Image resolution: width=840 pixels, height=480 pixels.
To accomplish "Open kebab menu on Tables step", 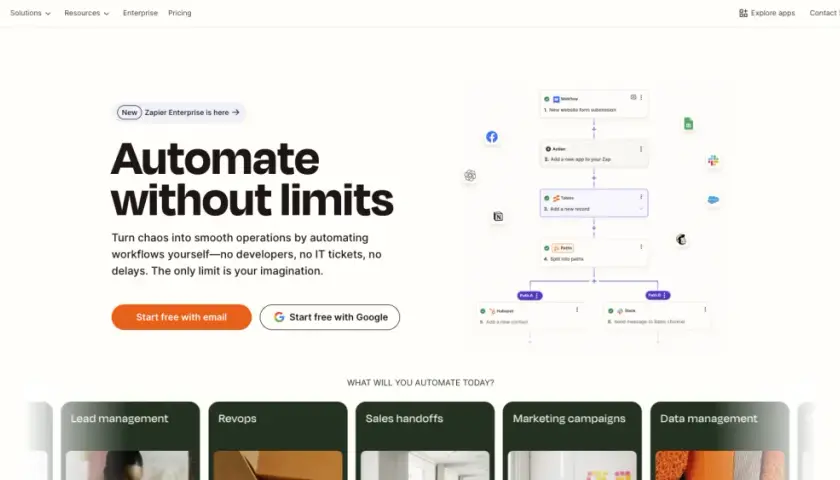I will 641,197.
